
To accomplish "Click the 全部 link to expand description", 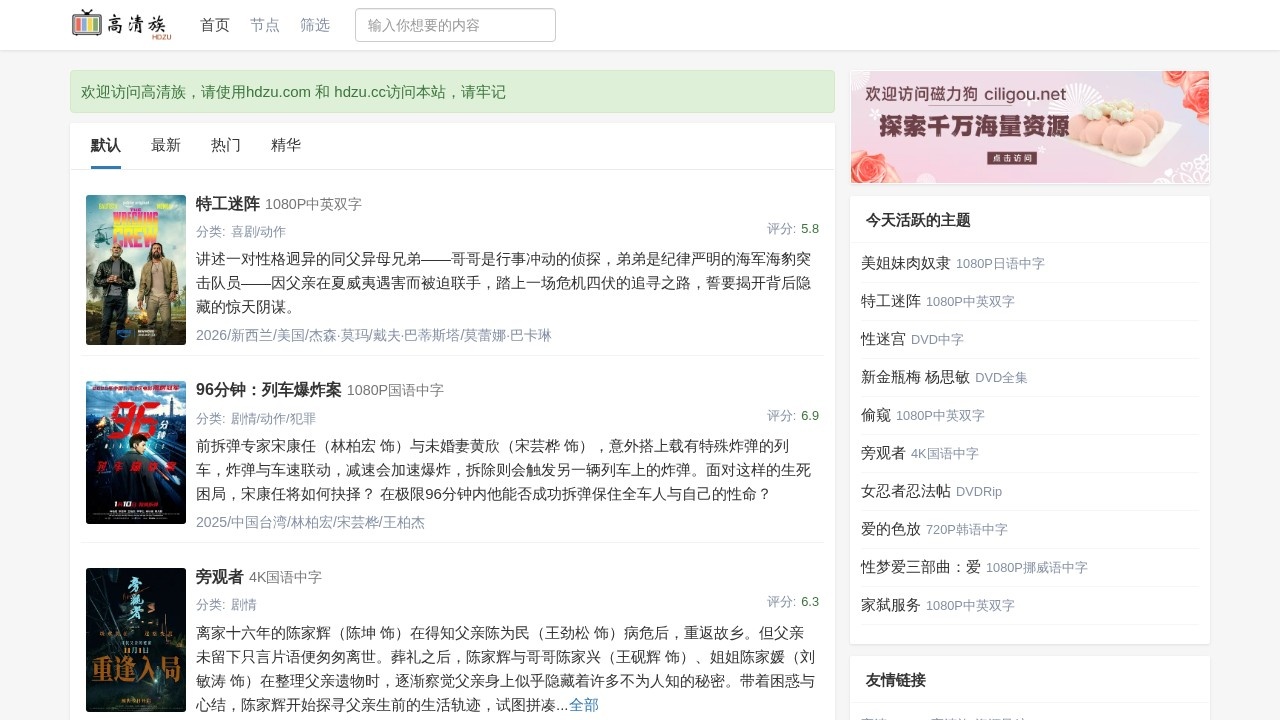I will 584,705.
